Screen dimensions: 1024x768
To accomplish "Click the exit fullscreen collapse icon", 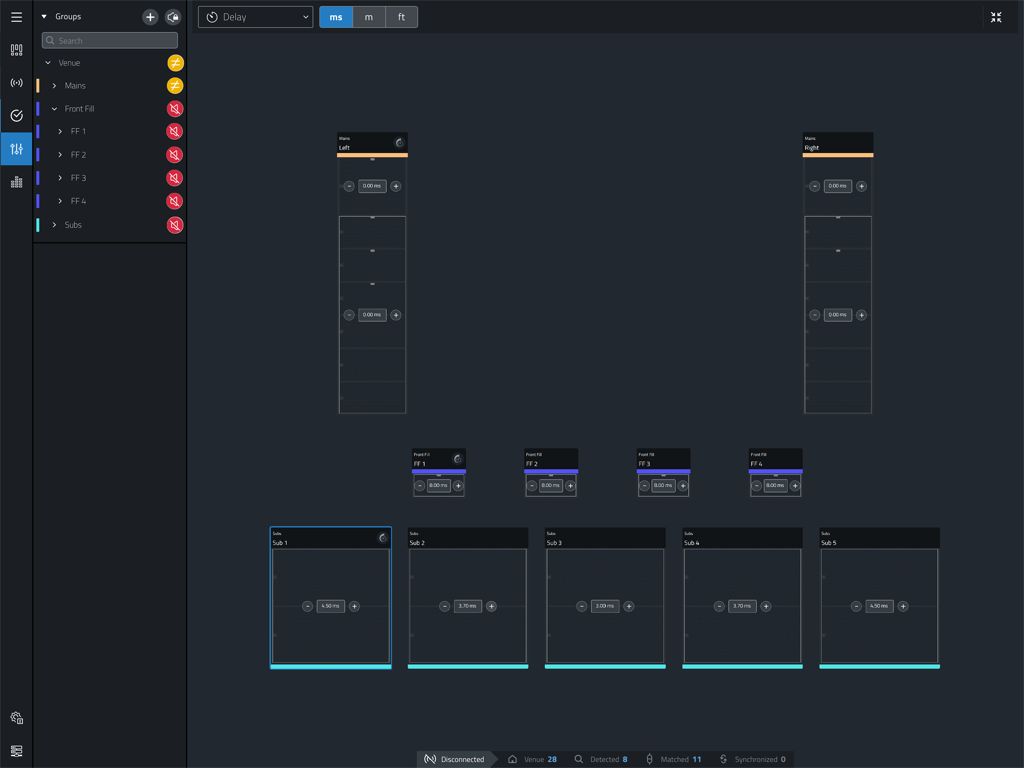I will pyautogui.click(x=996, y=17).
